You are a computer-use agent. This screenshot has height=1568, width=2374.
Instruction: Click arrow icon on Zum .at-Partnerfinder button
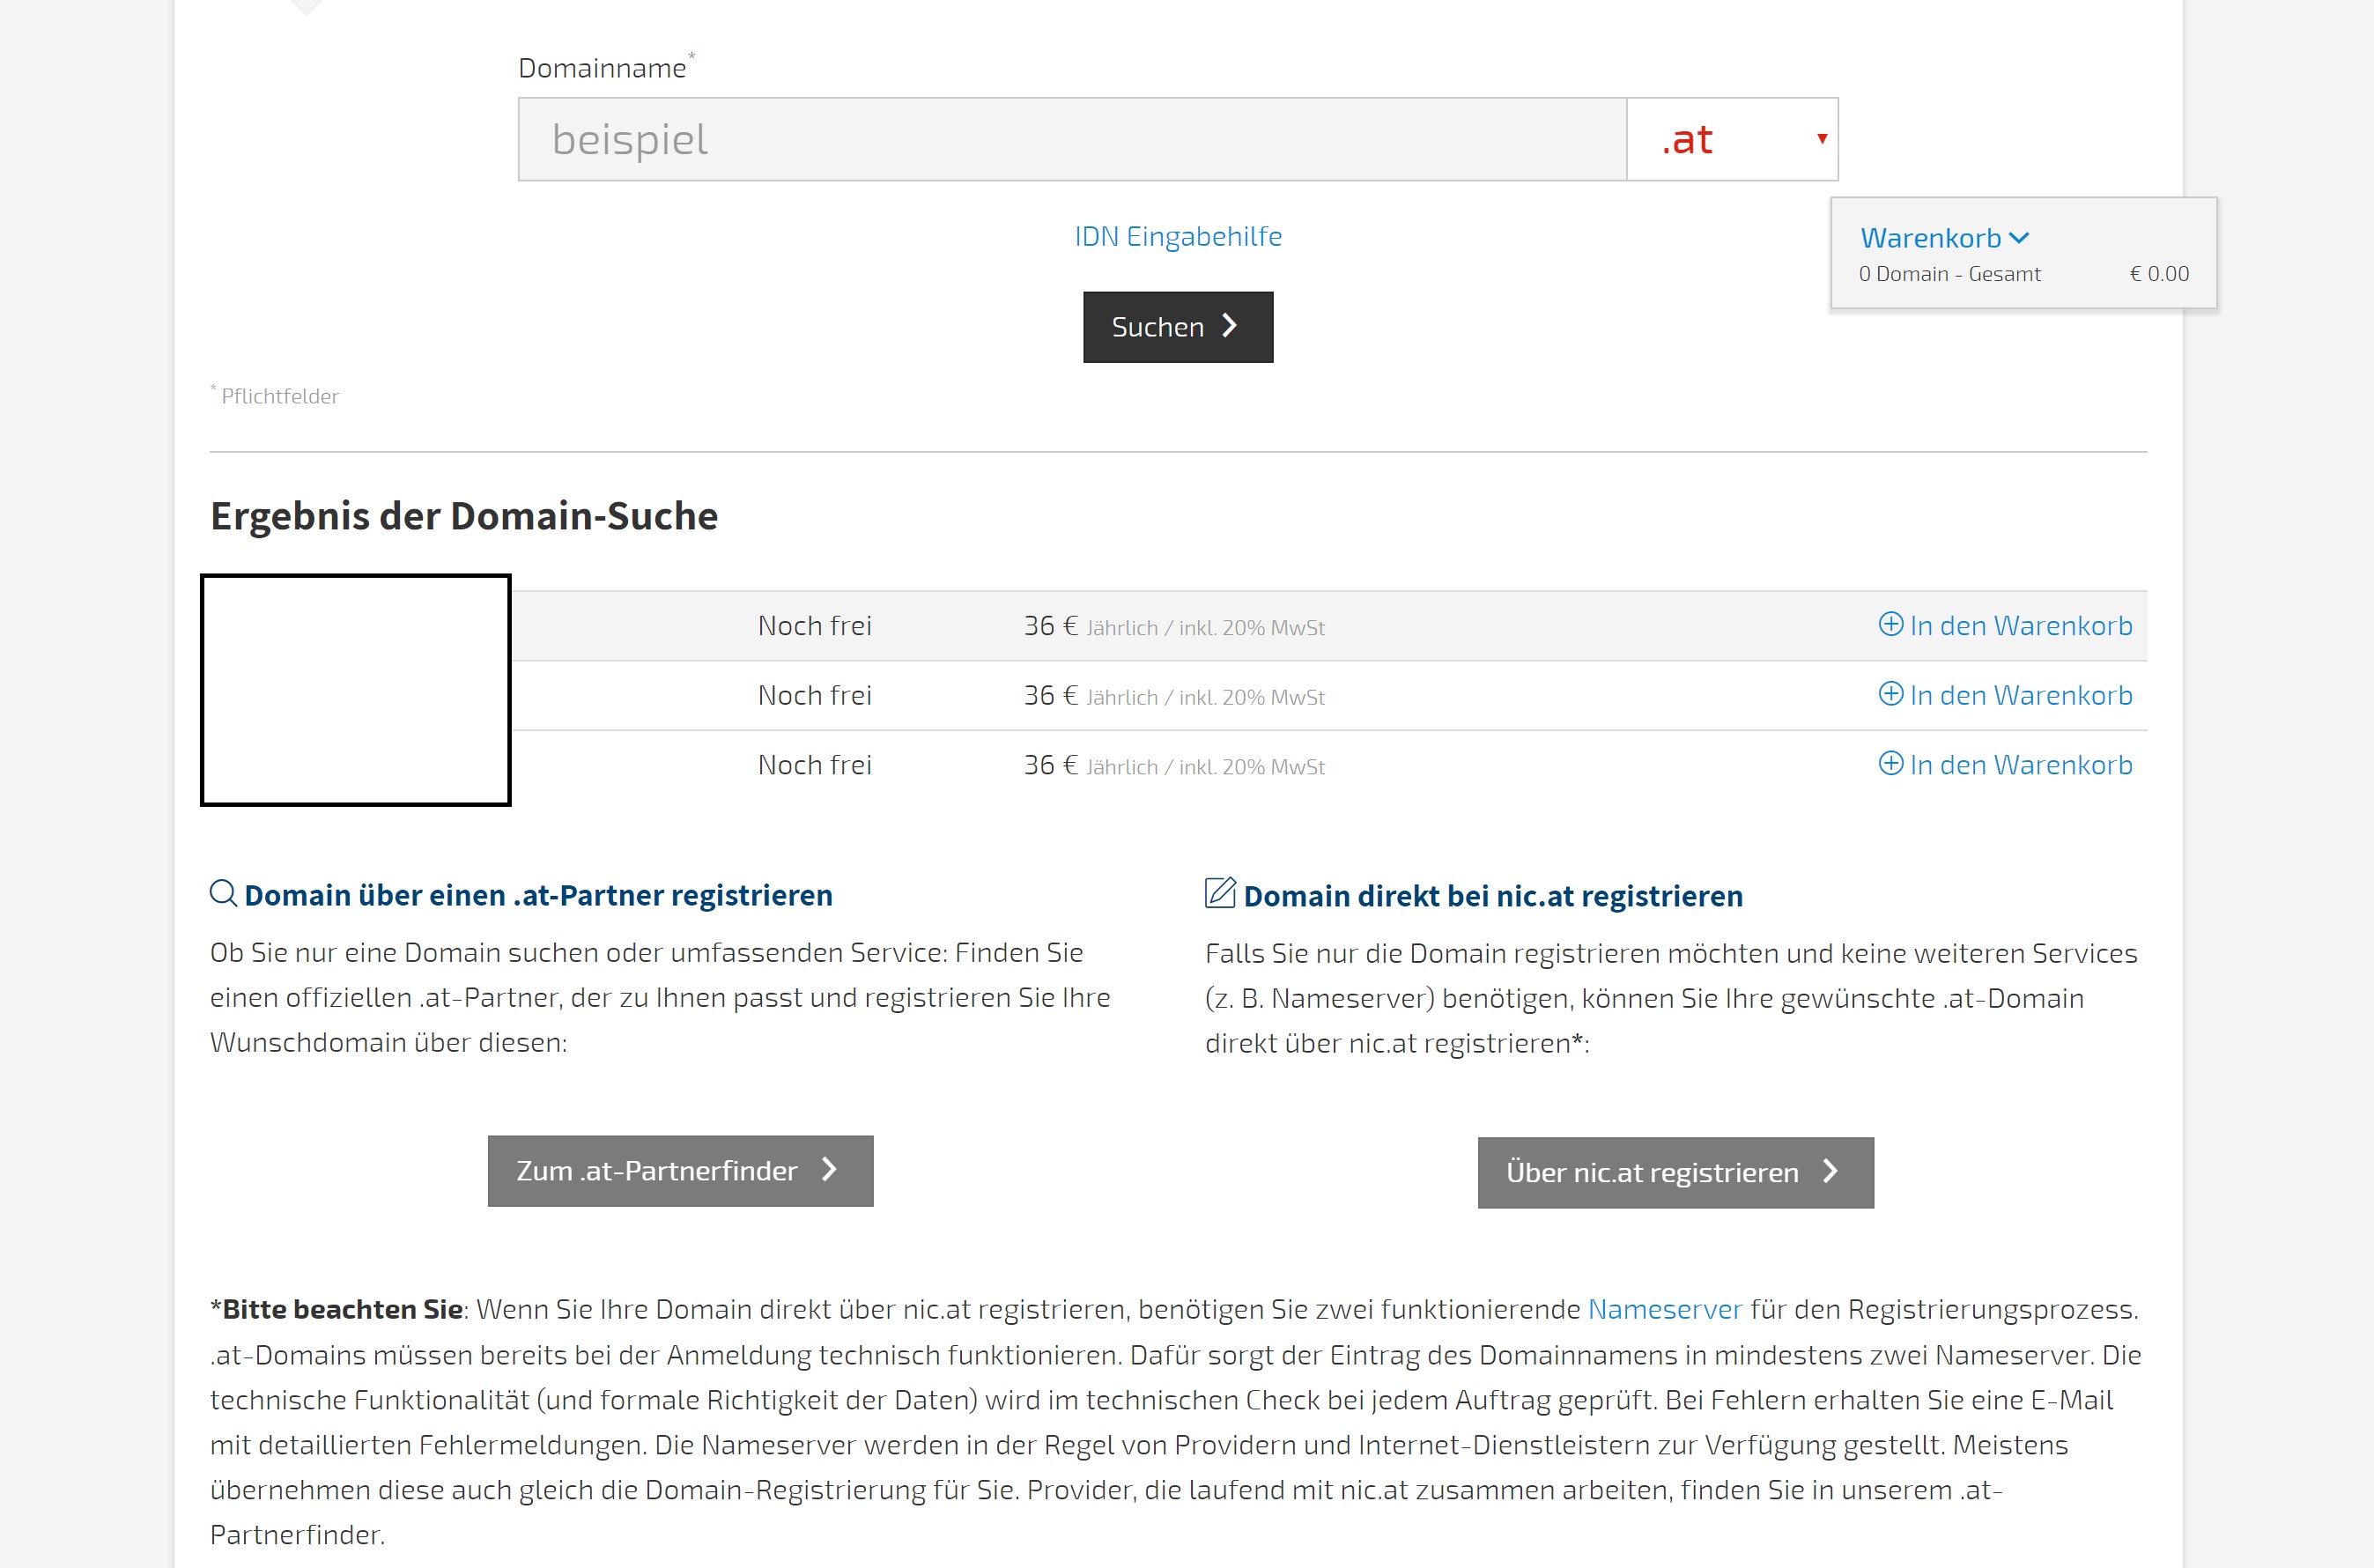pyautogui.click(x=829, y=1169)
